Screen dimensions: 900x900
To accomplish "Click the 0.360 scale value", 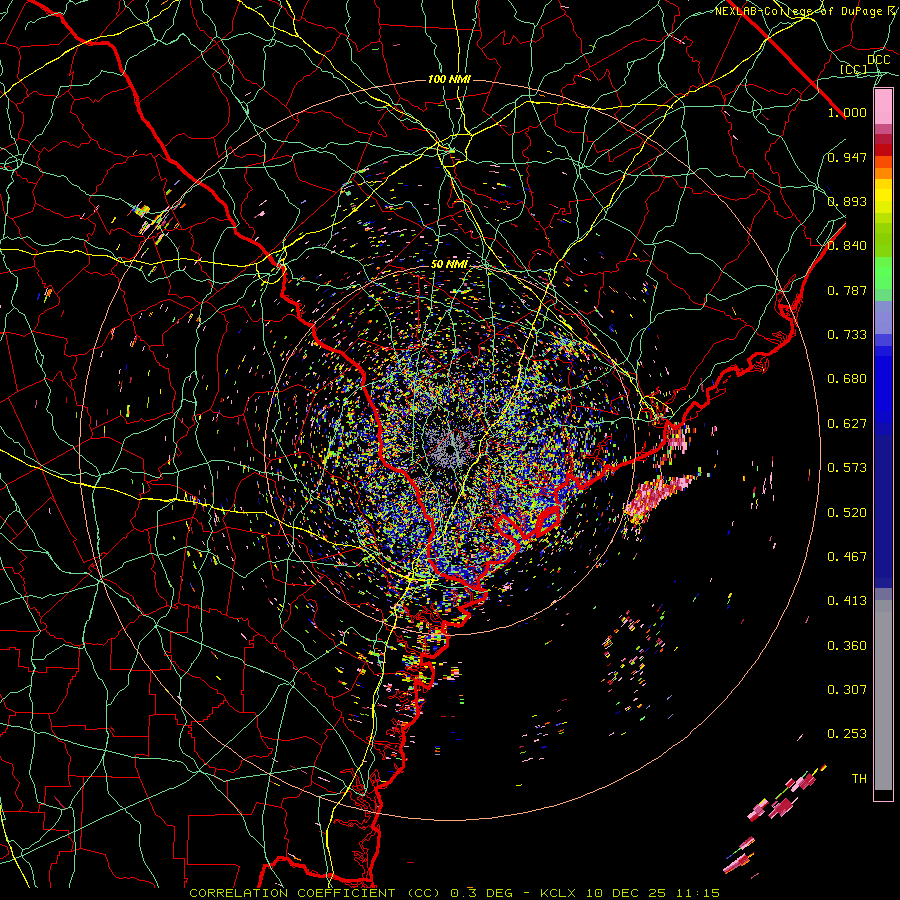I will tap(847, 646).
